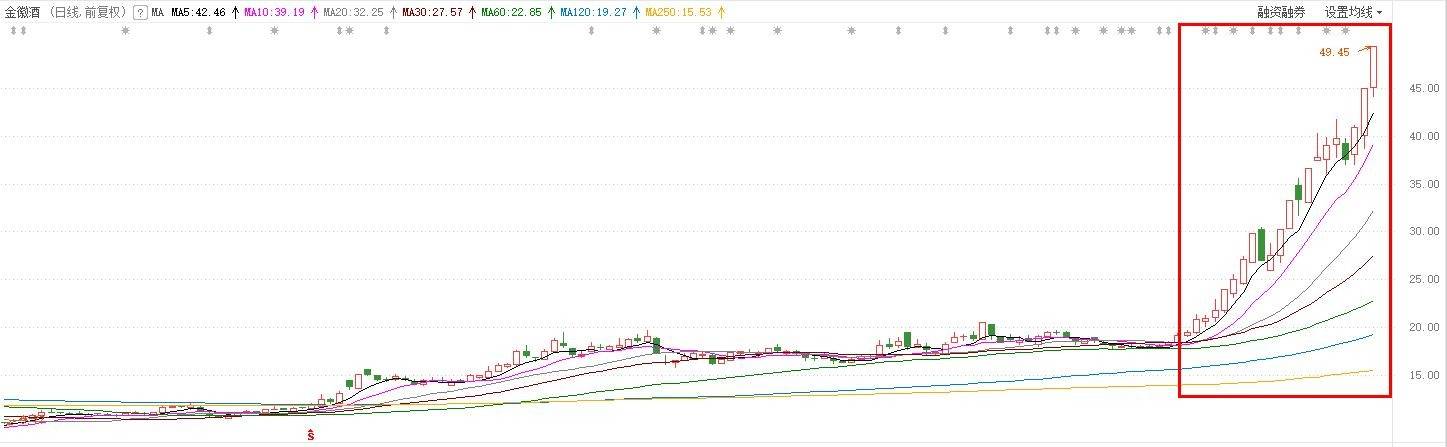Click the blue up arrow beside MA120
Viewport: 1447px width, 447px height.
pos(636,13)
